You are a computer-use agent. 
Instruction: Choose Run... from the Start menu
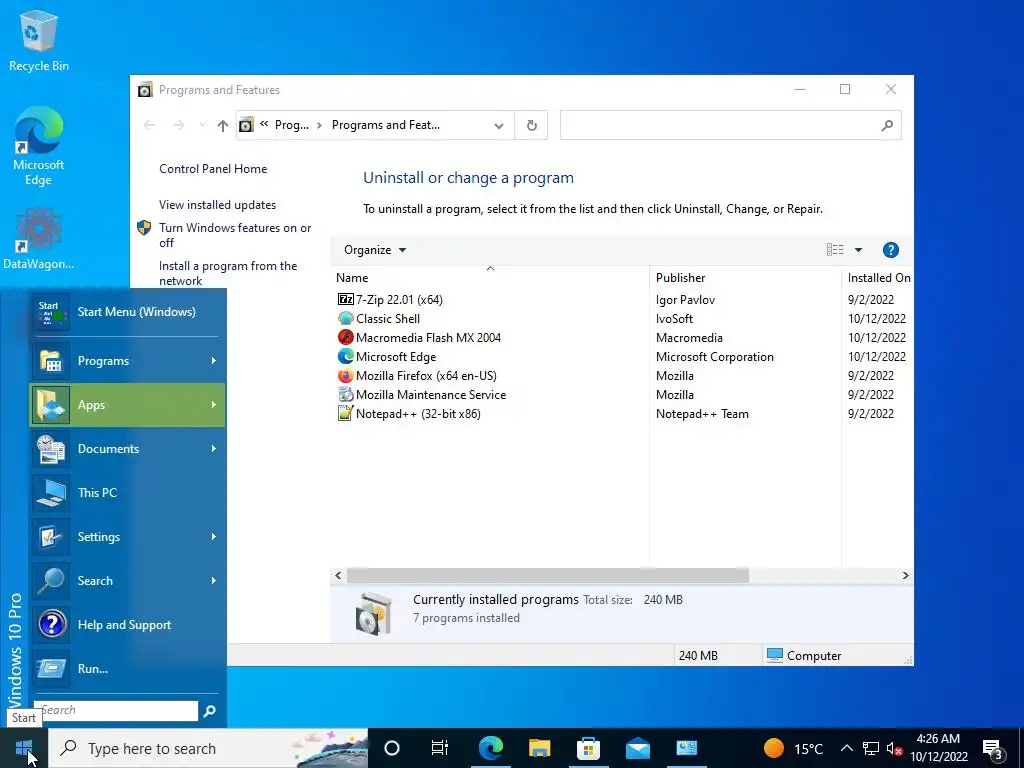pos(127,669)
